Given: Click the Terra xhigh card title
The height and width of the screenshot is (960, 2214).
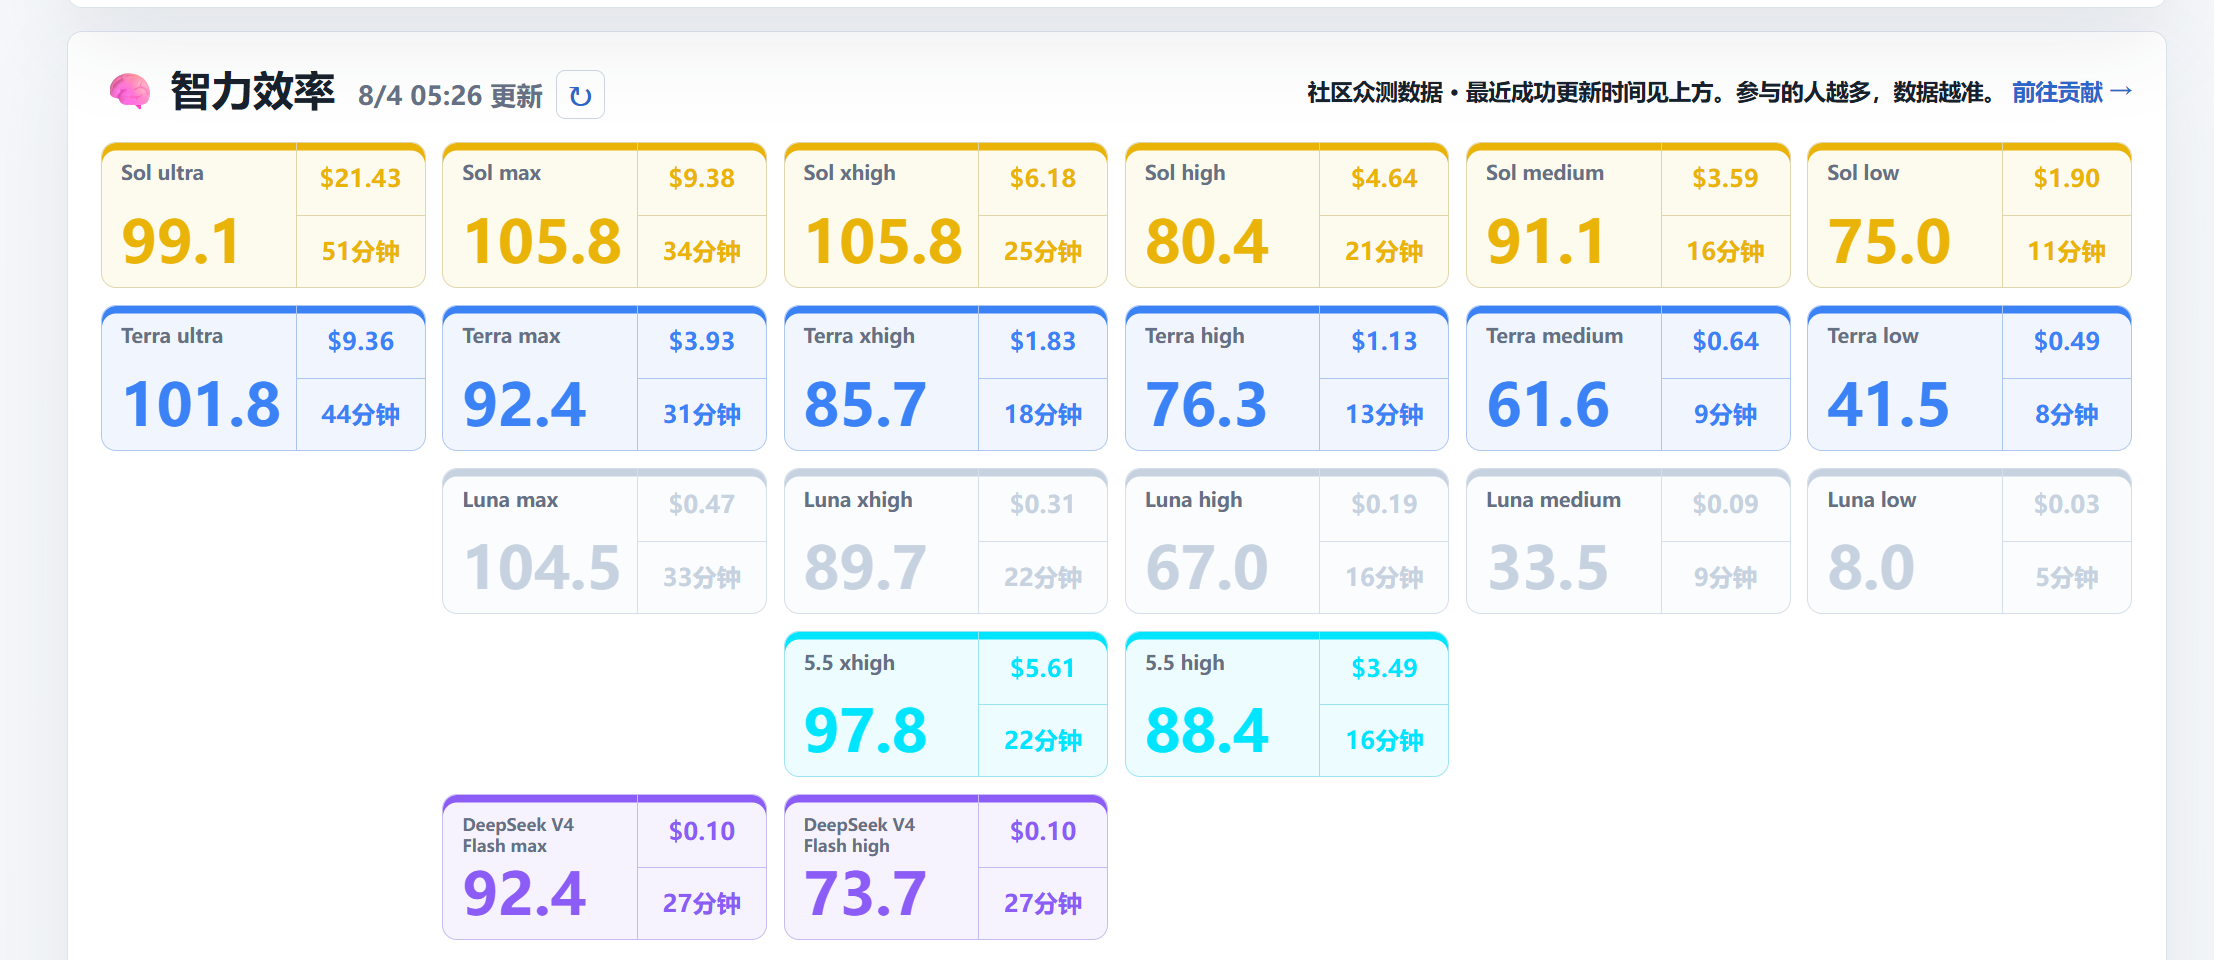Looking at the screenshot, I should (859, 336).
